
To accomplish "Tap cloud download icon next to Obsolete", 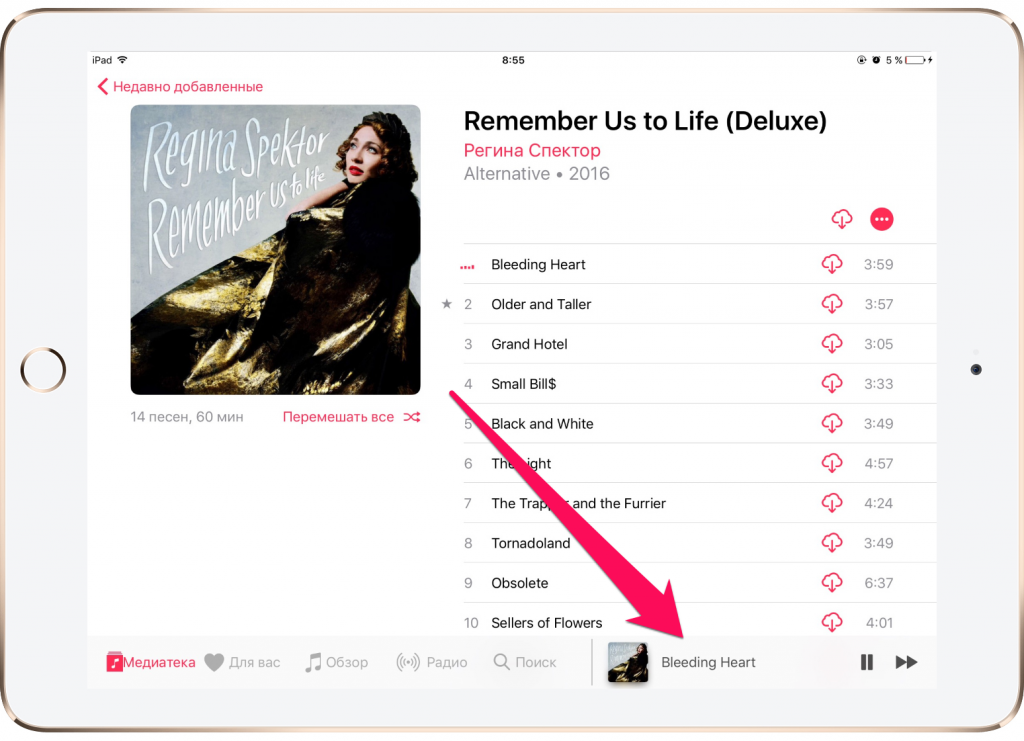I will pyautogui.click(x=832, y=582).
